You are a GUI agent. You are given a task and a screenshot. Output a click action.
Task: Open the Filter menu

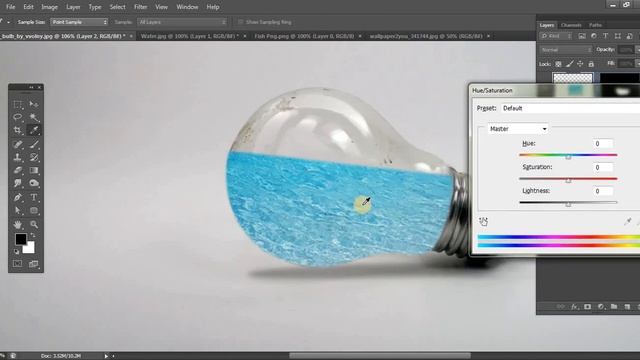click(140, 7)
